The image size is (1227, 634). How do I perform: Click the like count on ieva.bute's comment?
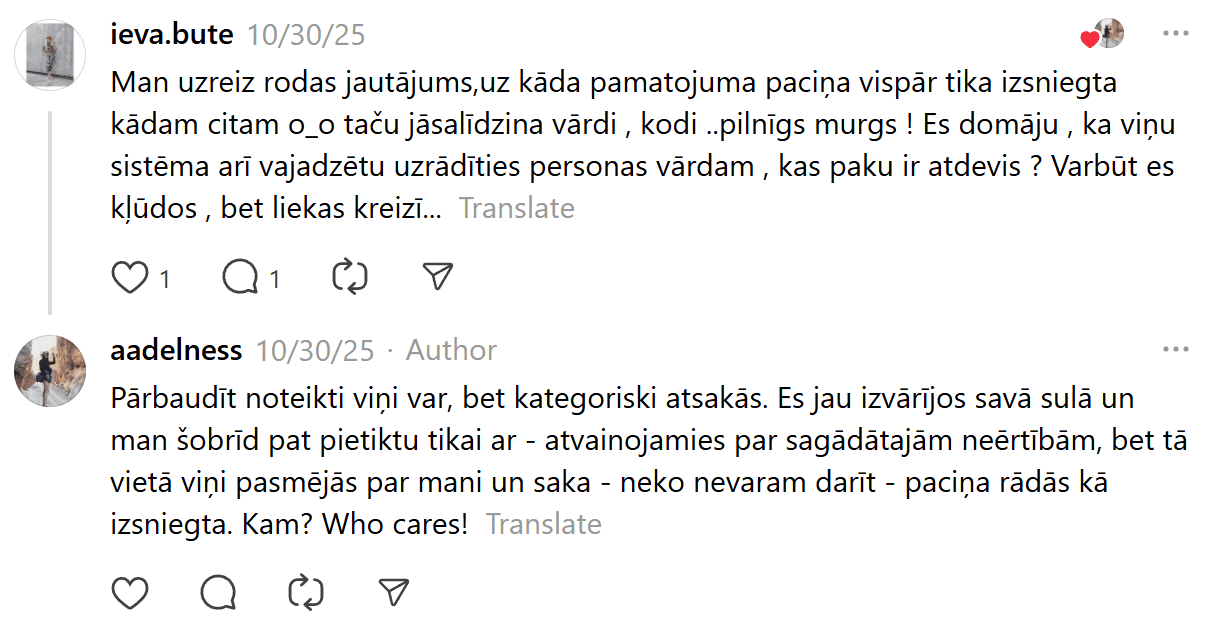point(165,279)
